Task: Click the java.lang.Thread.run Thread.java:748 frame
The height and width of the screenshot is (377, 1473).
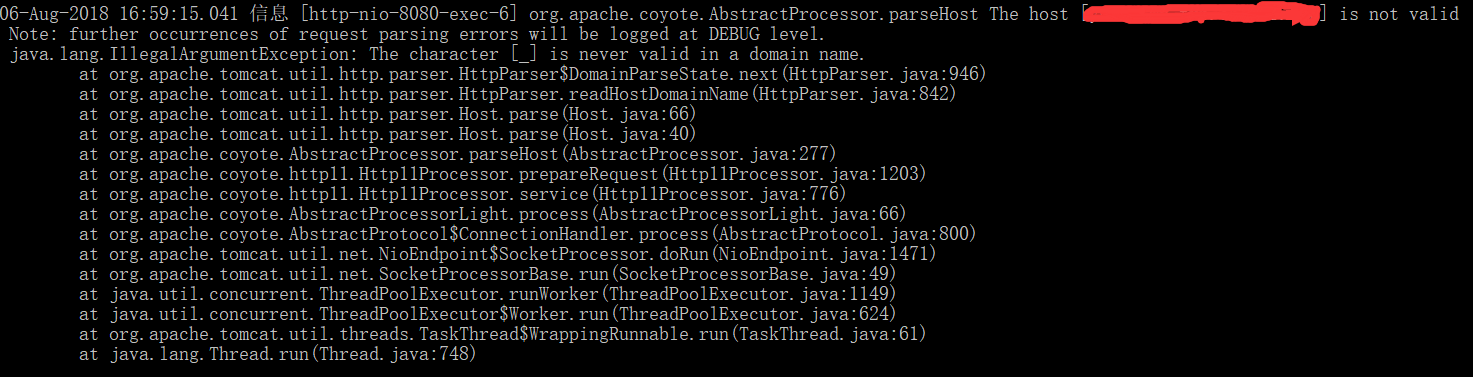Action: 278,354
